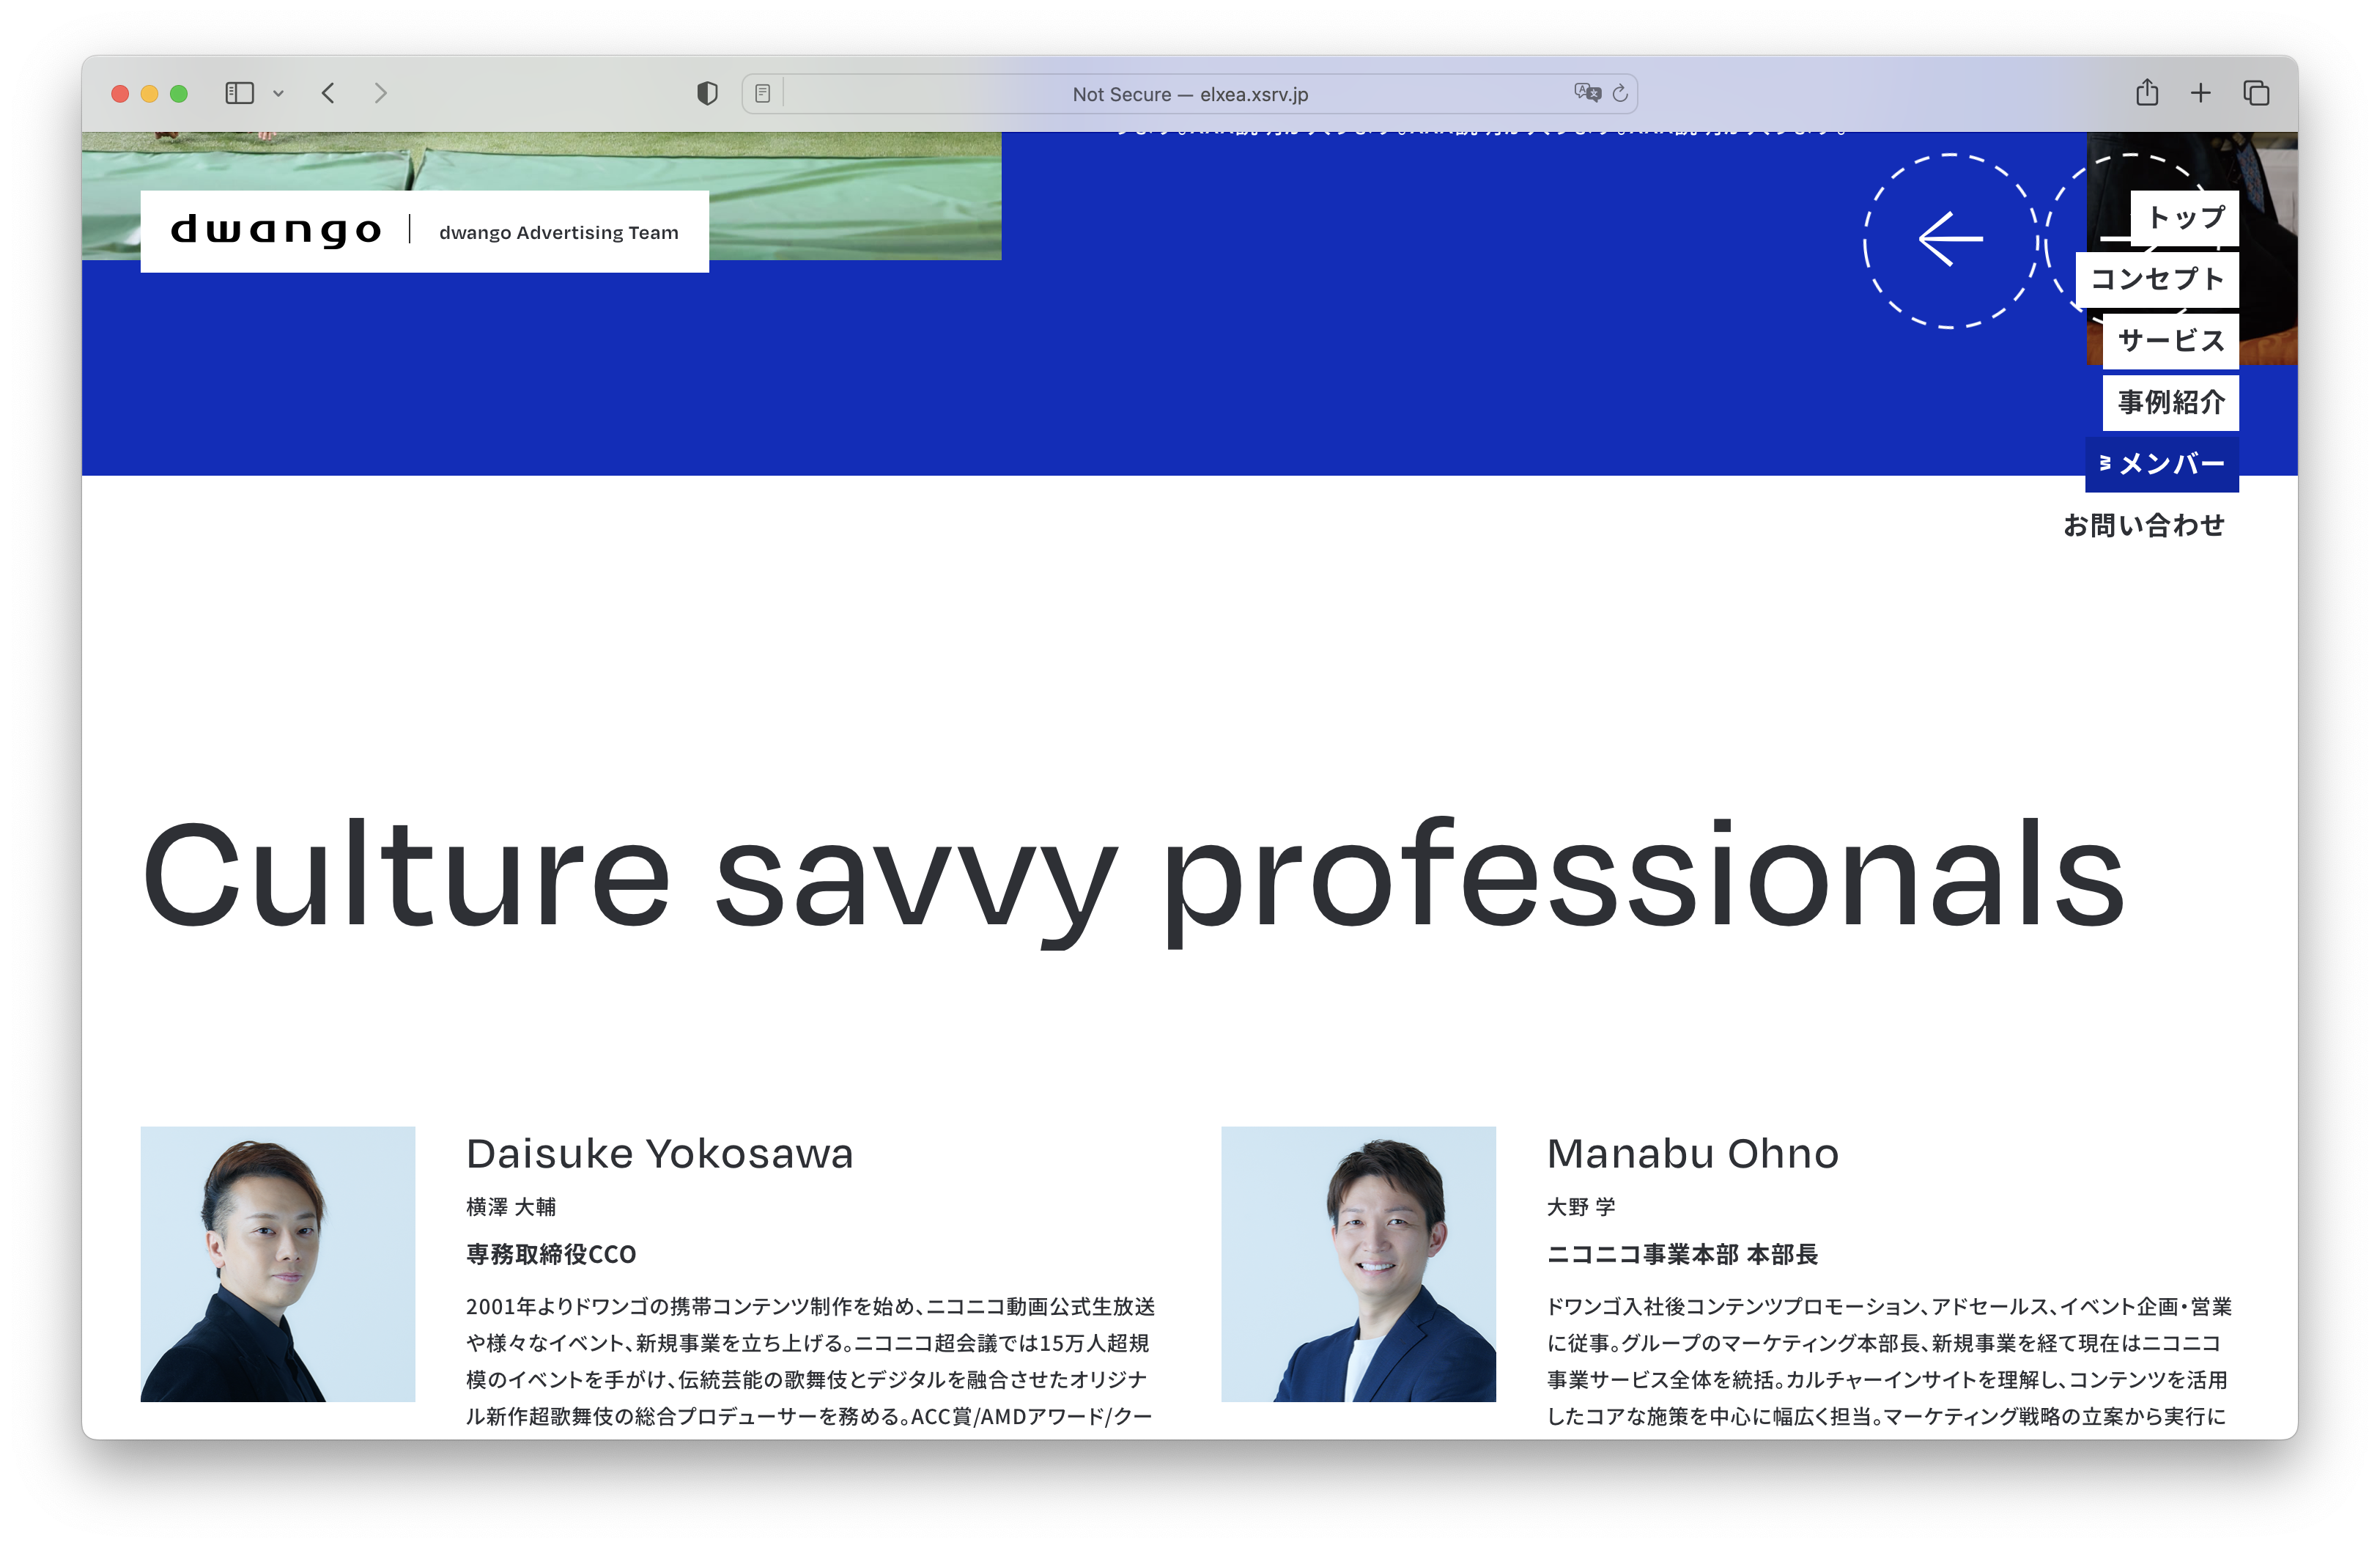Open the Share sheet icon
The width and height of the screenshot is (2380, 1548).
(2146, 93)
